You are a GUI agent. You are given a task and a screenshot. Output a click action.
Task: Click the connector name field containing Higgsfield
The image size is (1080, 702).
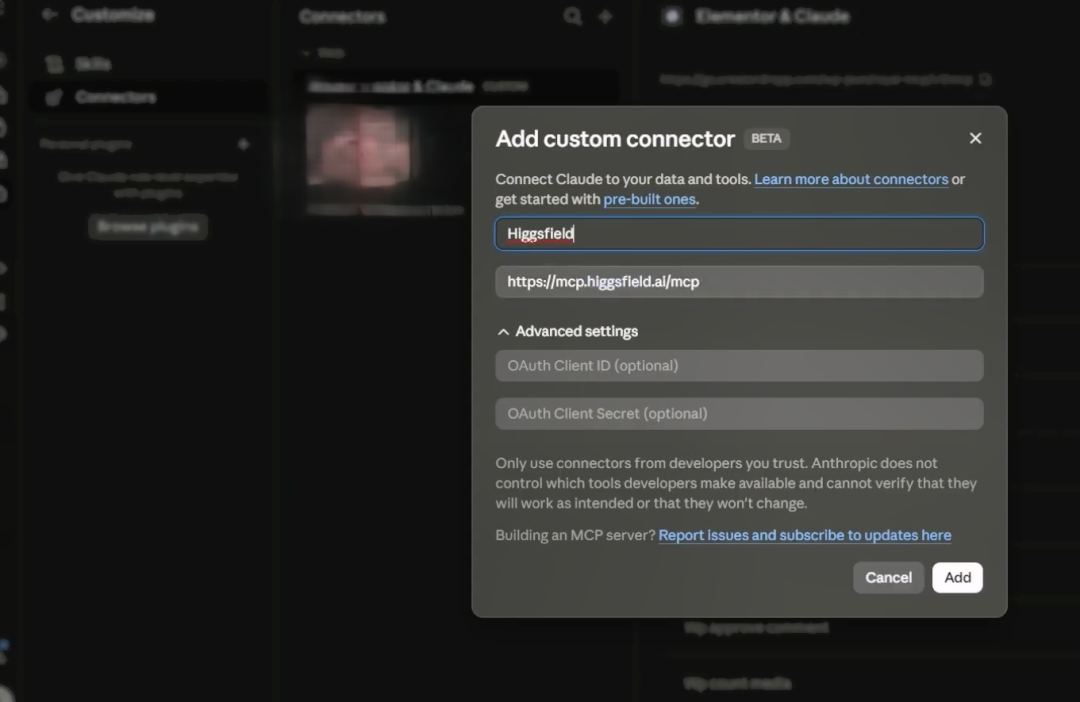(x=739, y=234)
